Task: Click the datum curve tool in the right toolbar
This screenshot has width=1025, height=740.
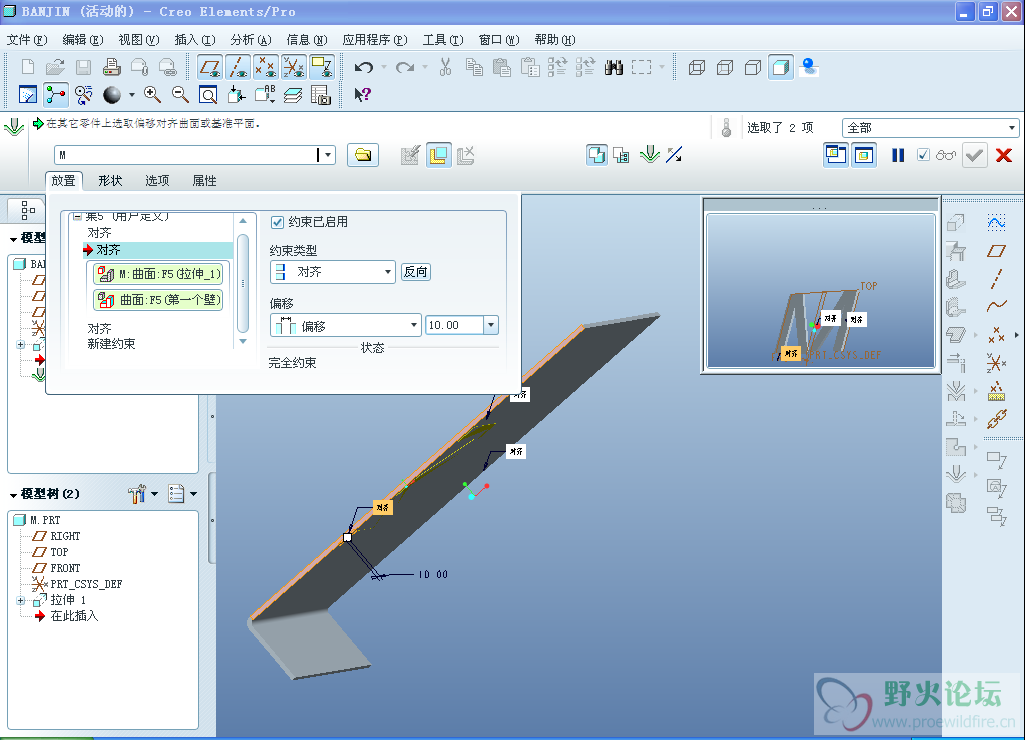Action: pos(996,306)
